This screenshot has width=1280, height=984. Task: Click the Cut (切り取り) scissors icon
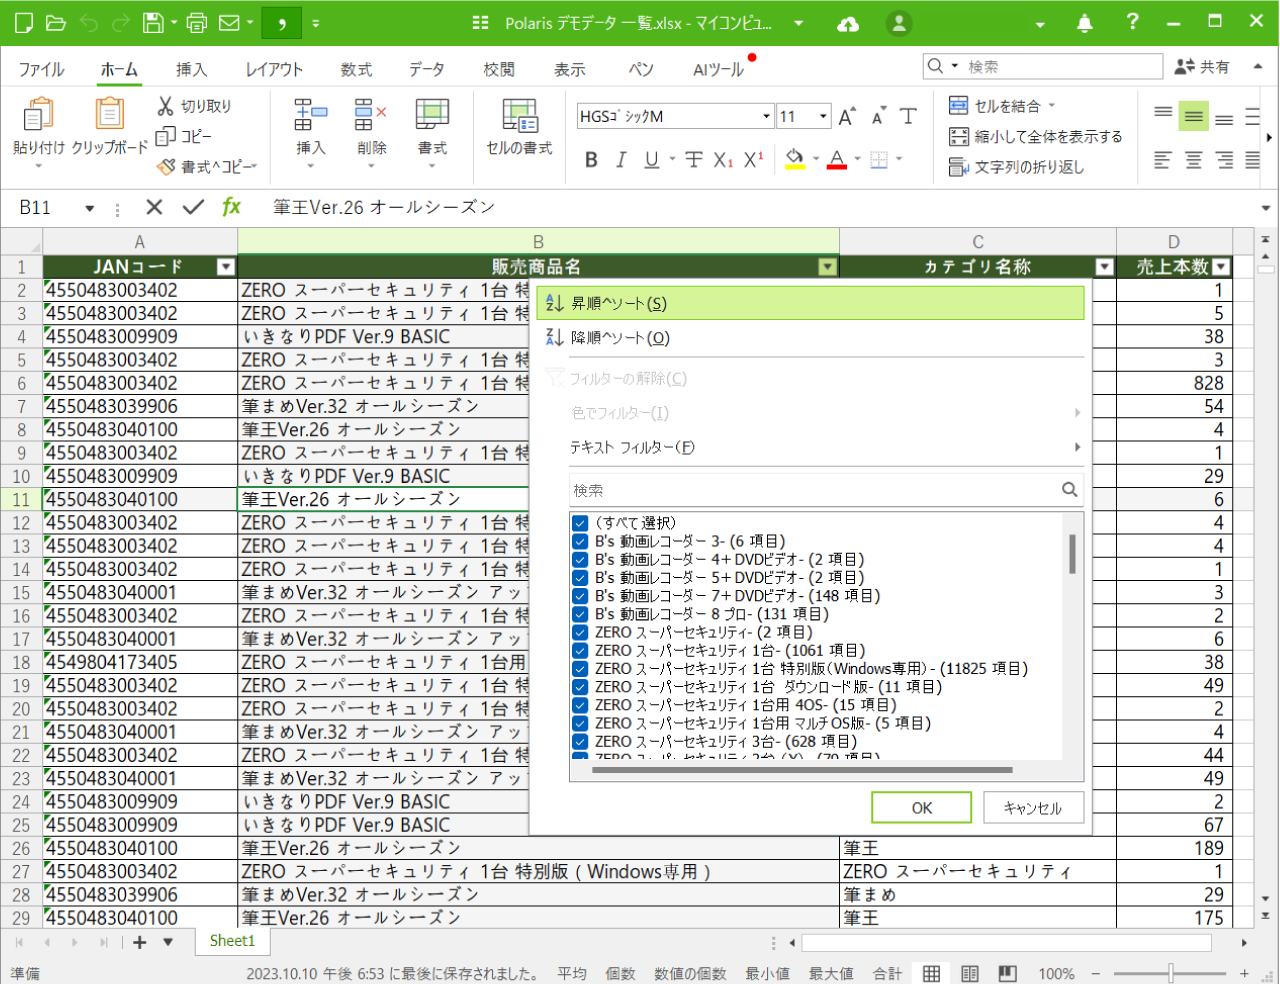point(166,106)
